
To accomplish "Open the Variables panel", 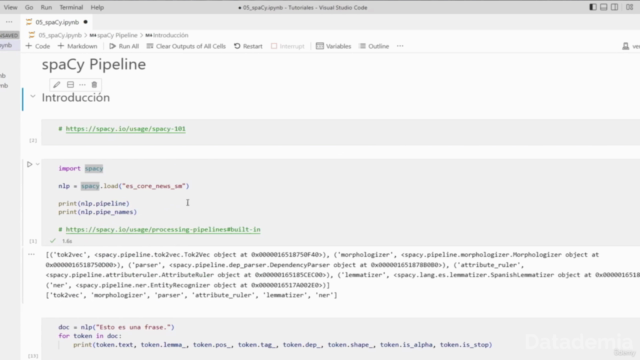I will pyautogui.click(x=333, y=46).
